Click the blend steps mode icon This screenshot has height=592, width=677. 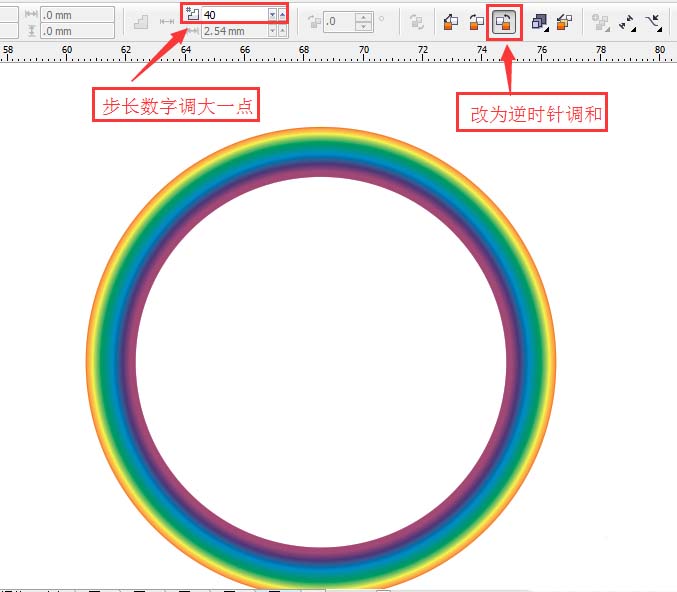[x=141, y=22]
